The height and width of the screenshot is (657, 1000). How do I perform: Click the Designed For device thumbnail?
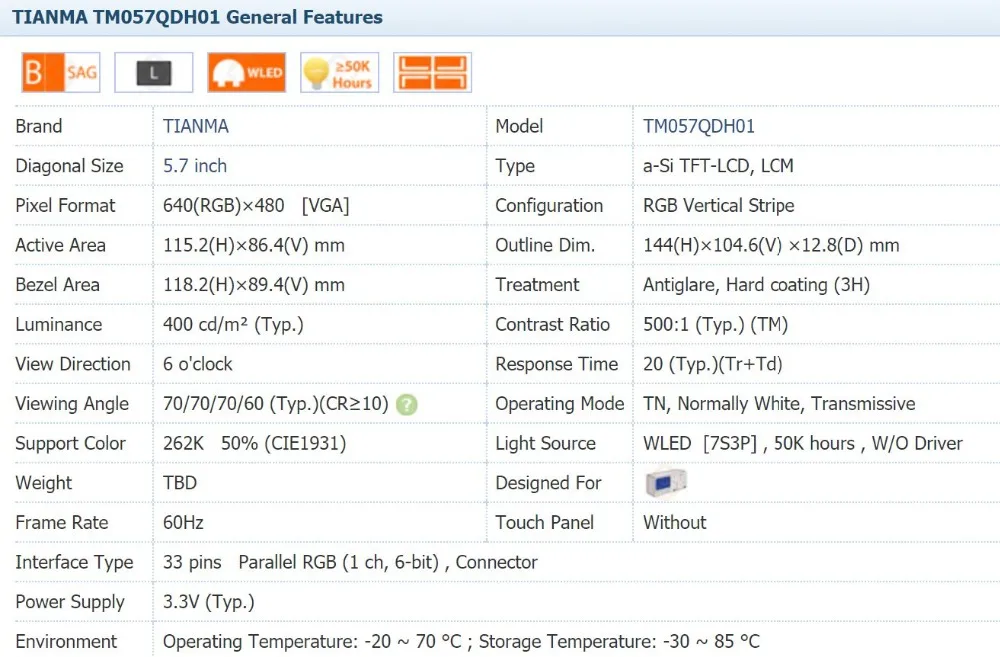click(665, 482)
